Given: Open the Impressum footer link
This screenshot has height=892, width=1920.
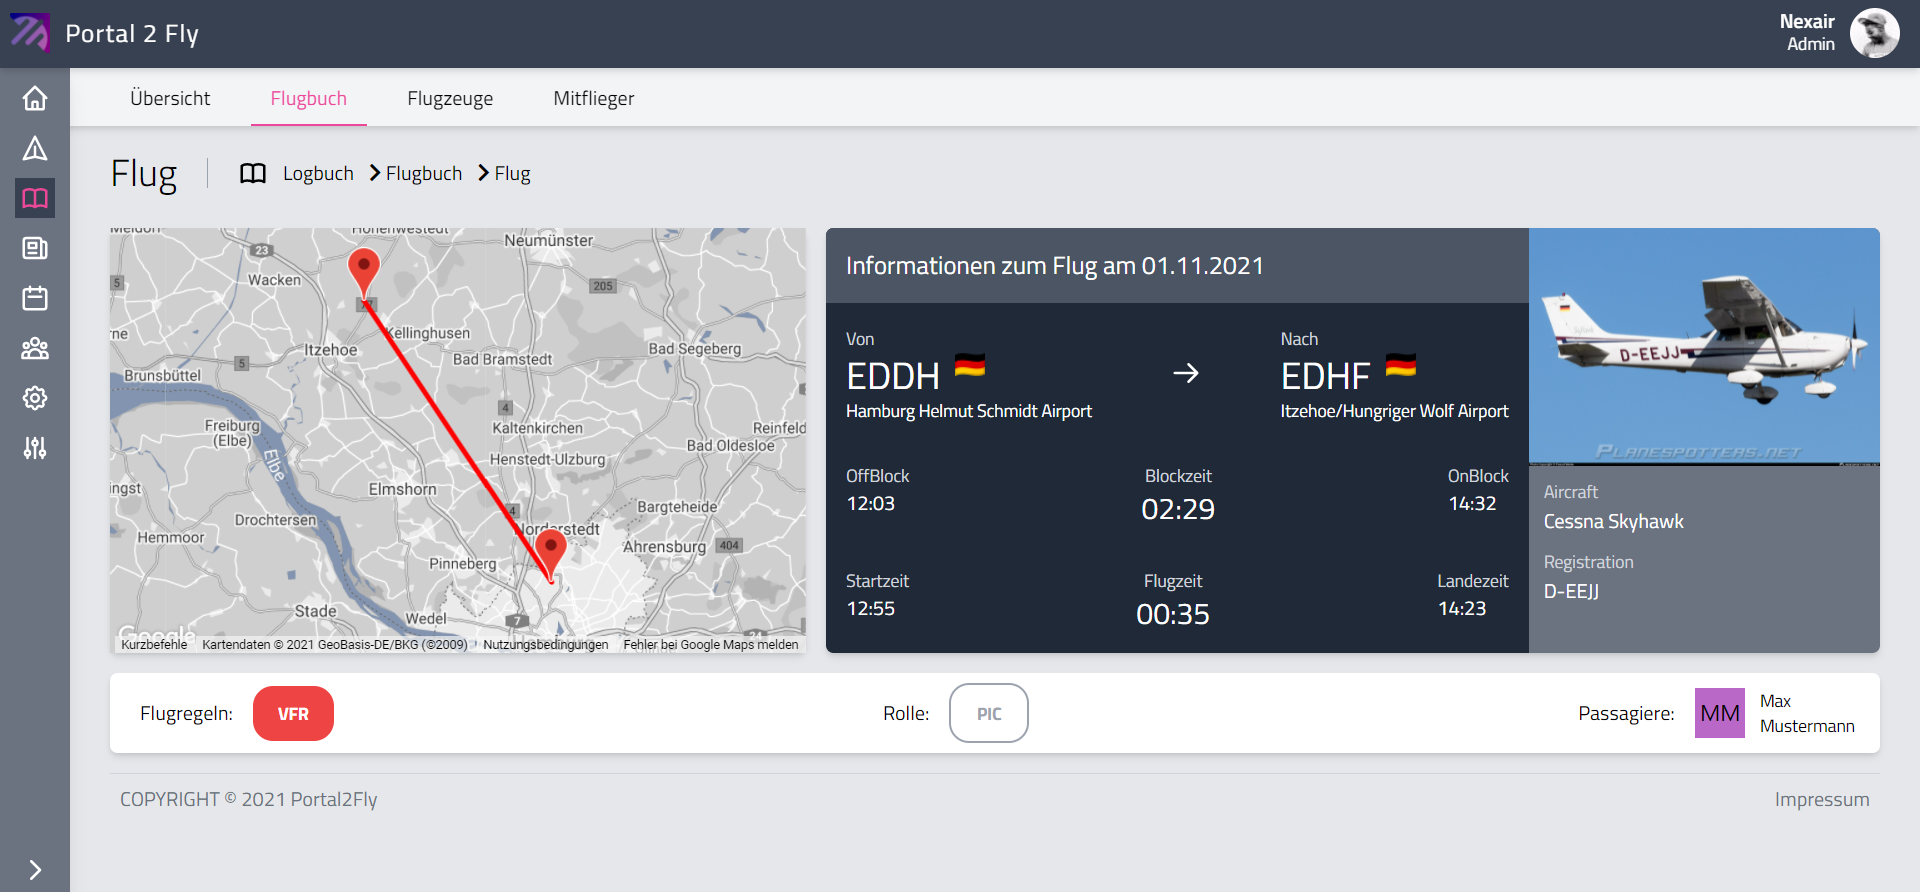Looking at the screenshot, I should pos(1821,799).
